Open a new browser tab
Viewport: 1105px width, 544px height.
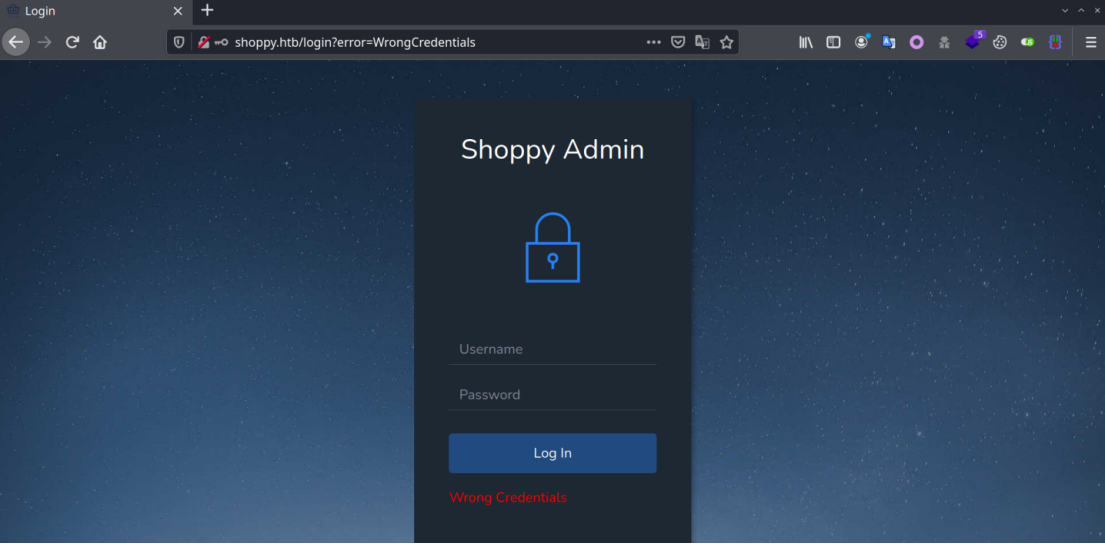[207, 11]
